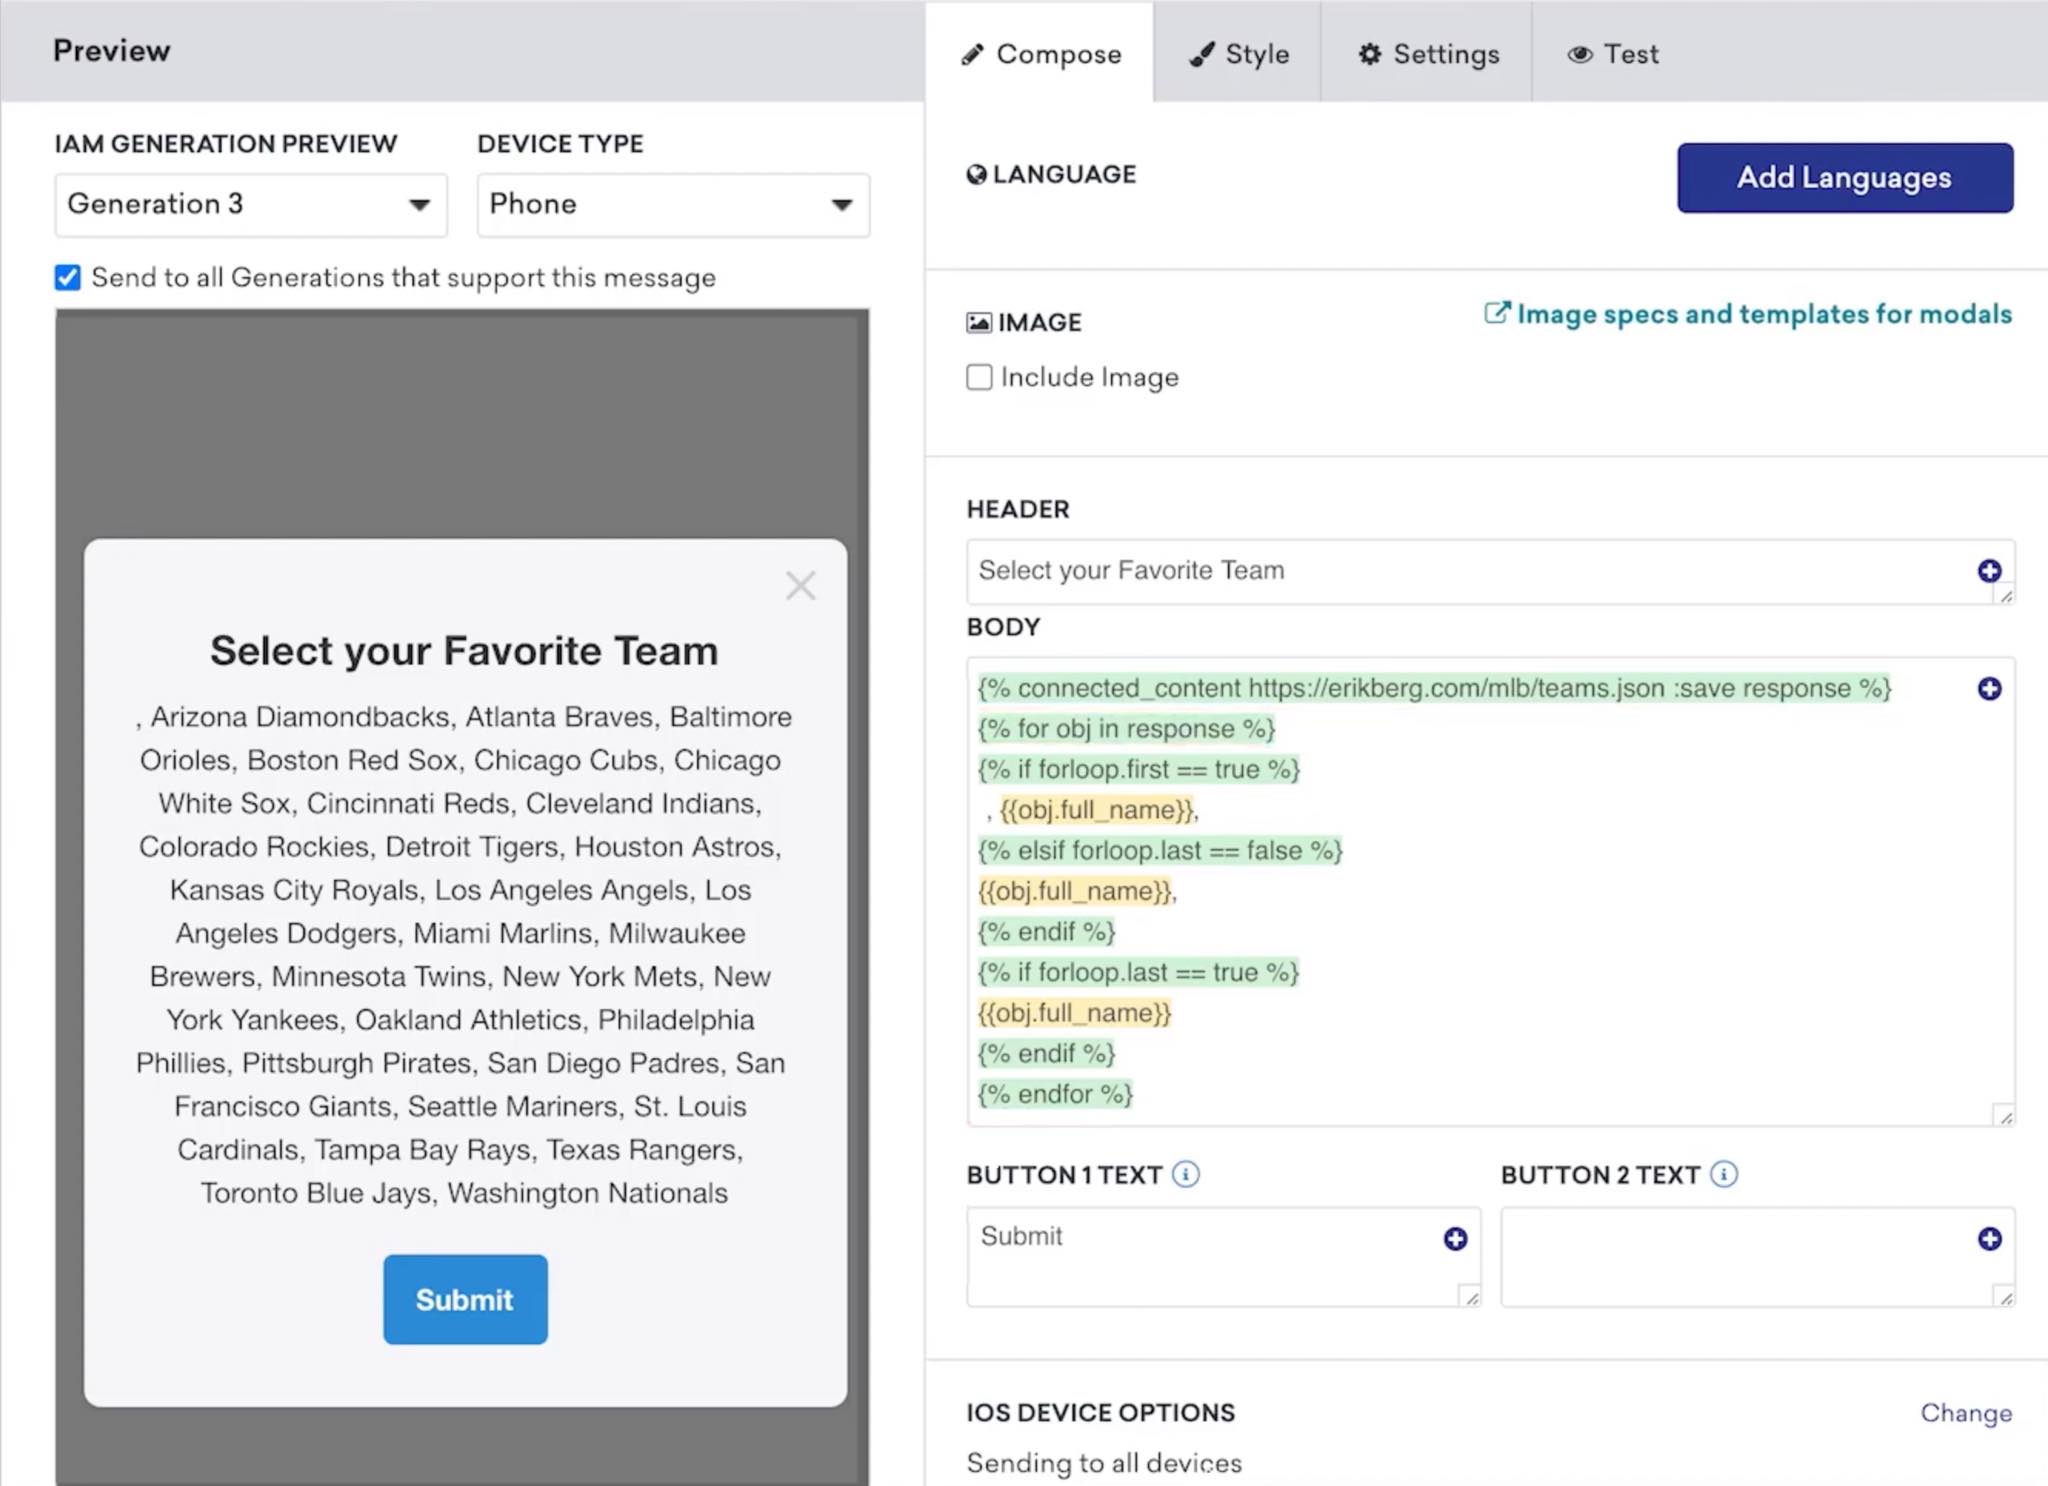This screenshot has height=1486, width=2048.
Task: Click the image icon beside the IMAGE label
Action: click(977, 321)
